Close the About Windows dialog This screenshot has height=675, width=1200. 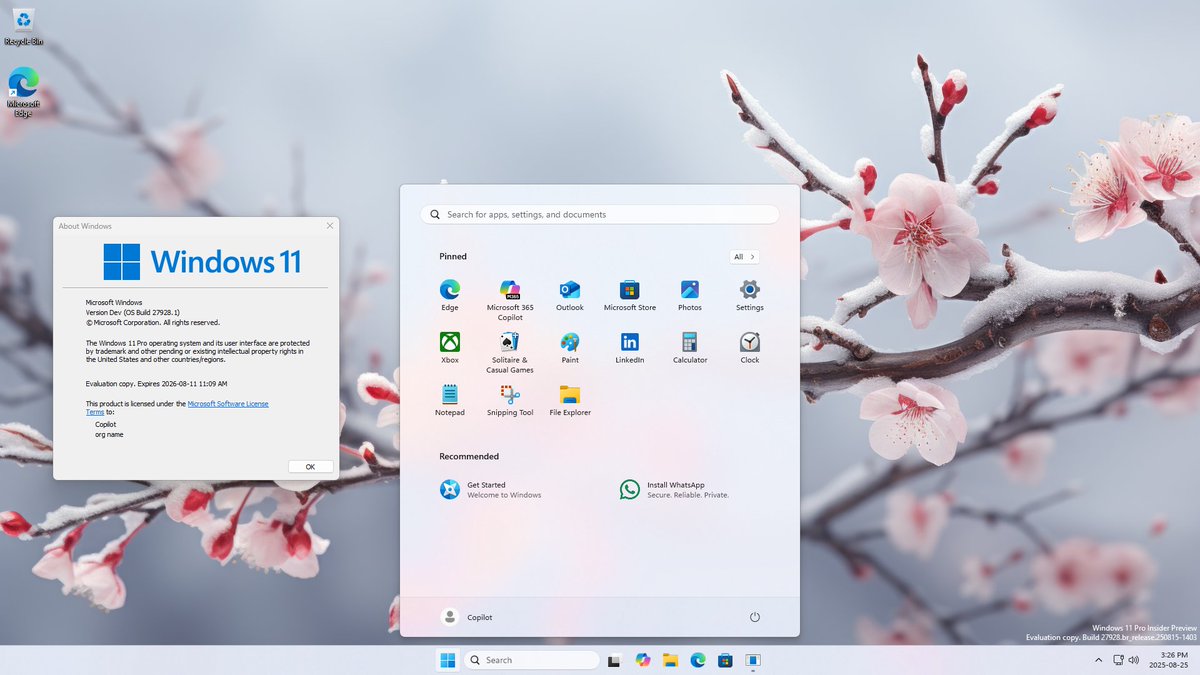click(x=329, y=226)
